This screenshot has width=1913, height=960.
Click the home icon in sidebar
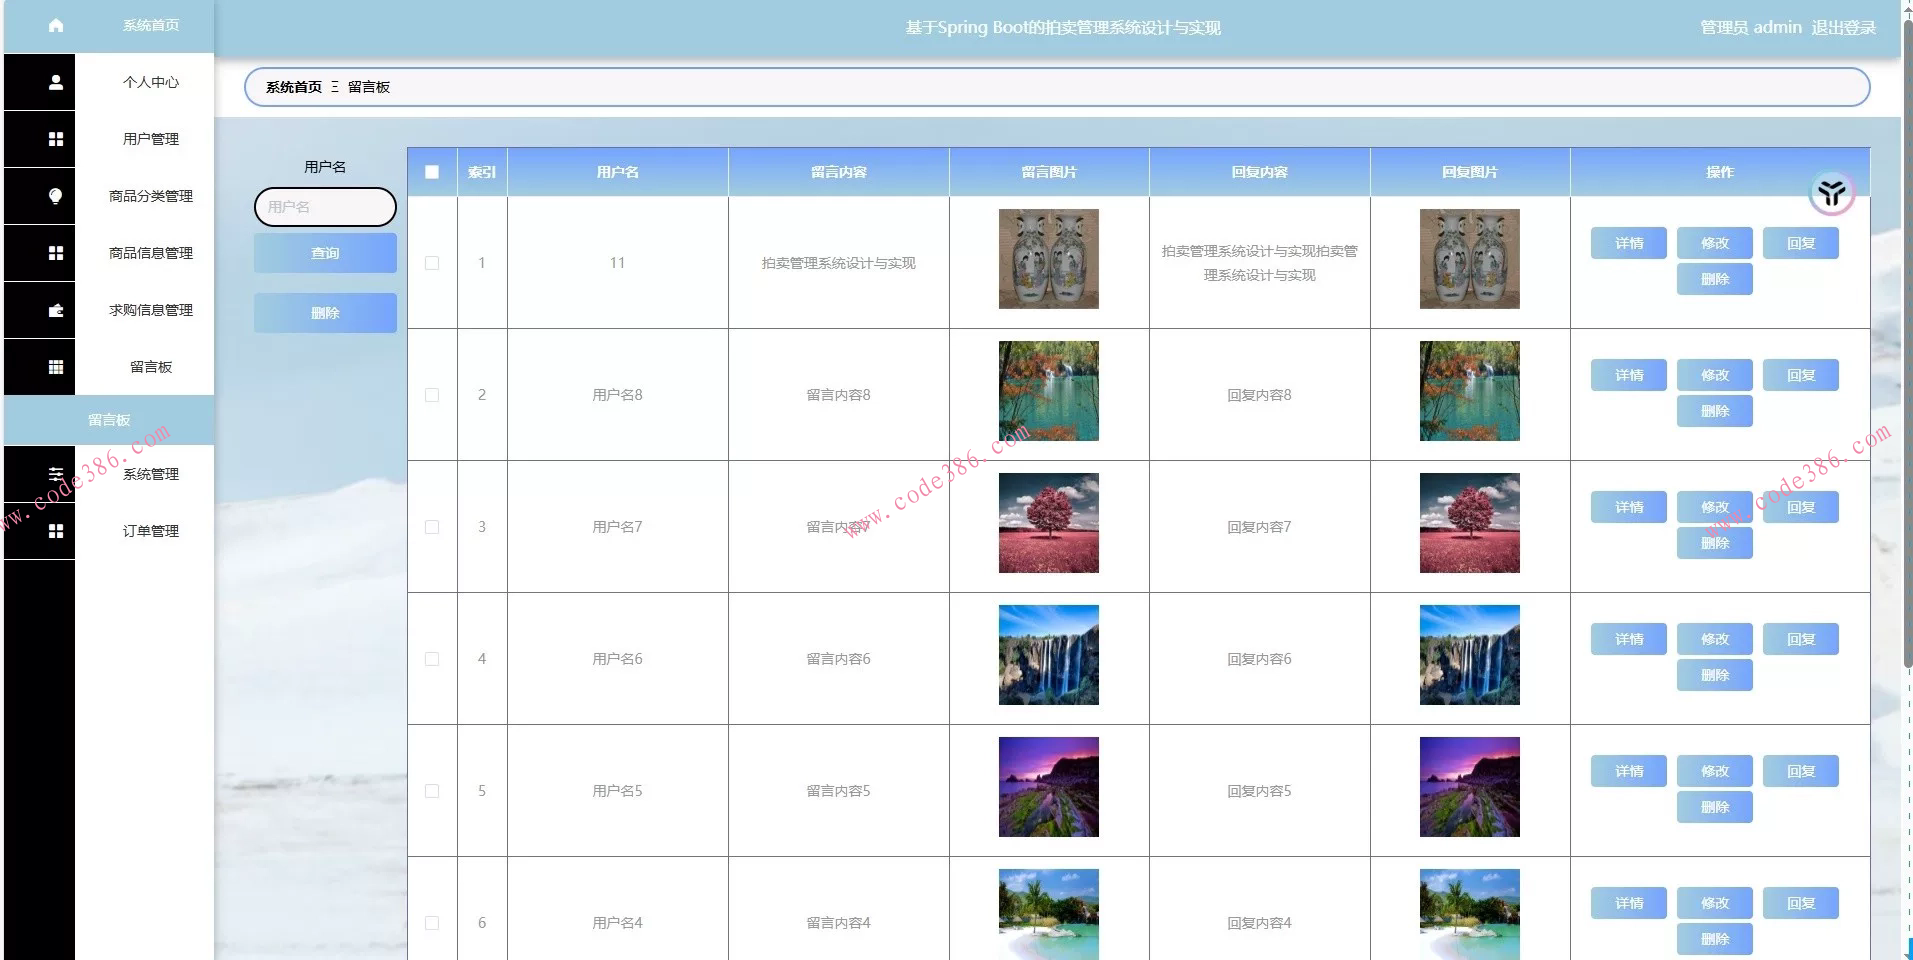[56, 26]
